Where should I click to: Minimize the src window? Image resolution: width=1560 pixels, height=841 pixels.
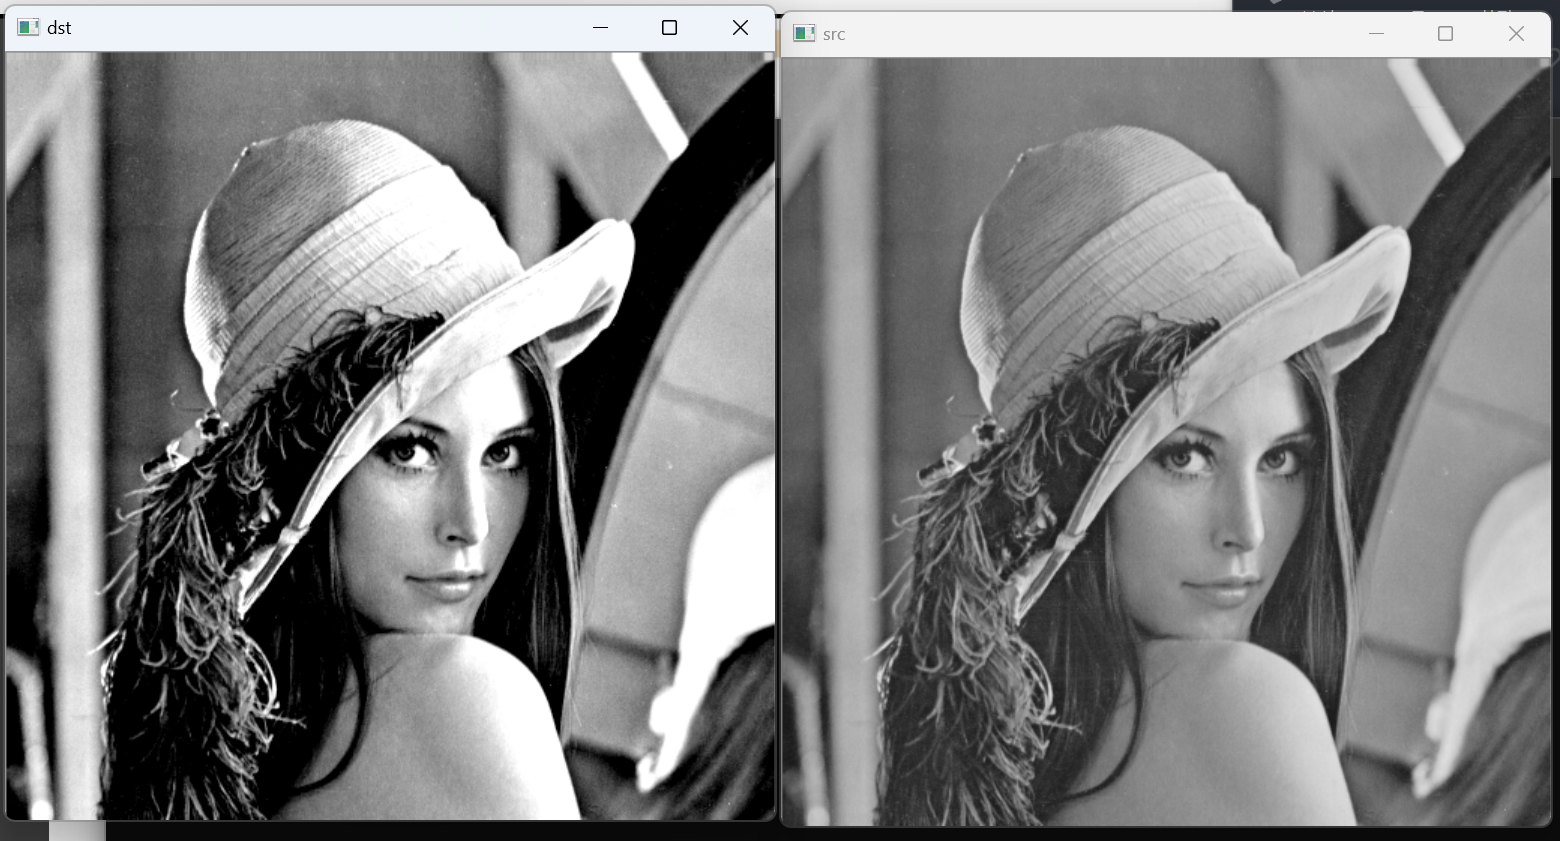tap(1376, 34)
